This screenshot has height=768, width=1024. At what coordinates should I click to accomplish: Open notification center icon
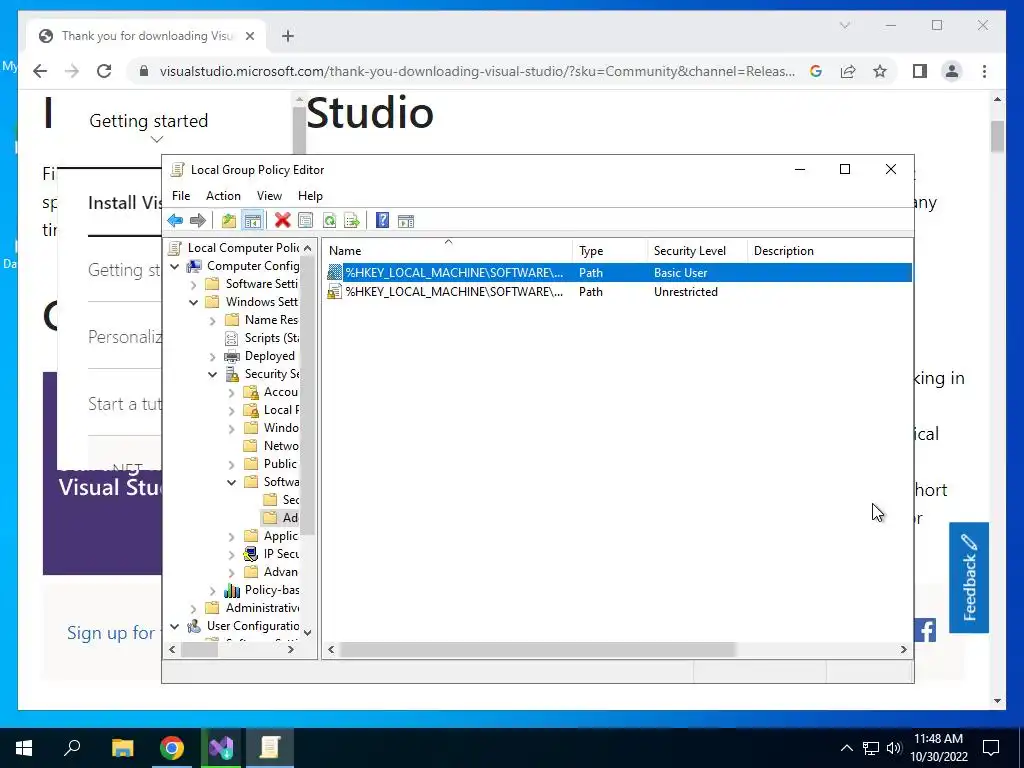tap(991, 748)
